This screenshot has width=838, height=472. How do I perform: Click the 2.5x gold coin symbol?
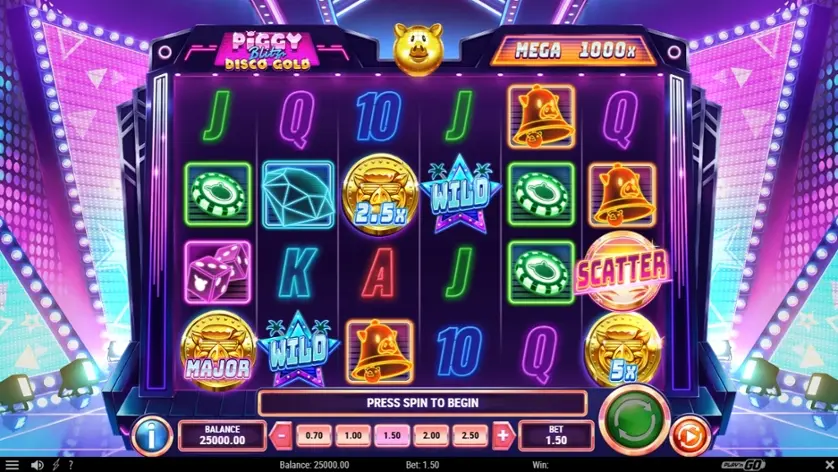[x=380, y=195]
